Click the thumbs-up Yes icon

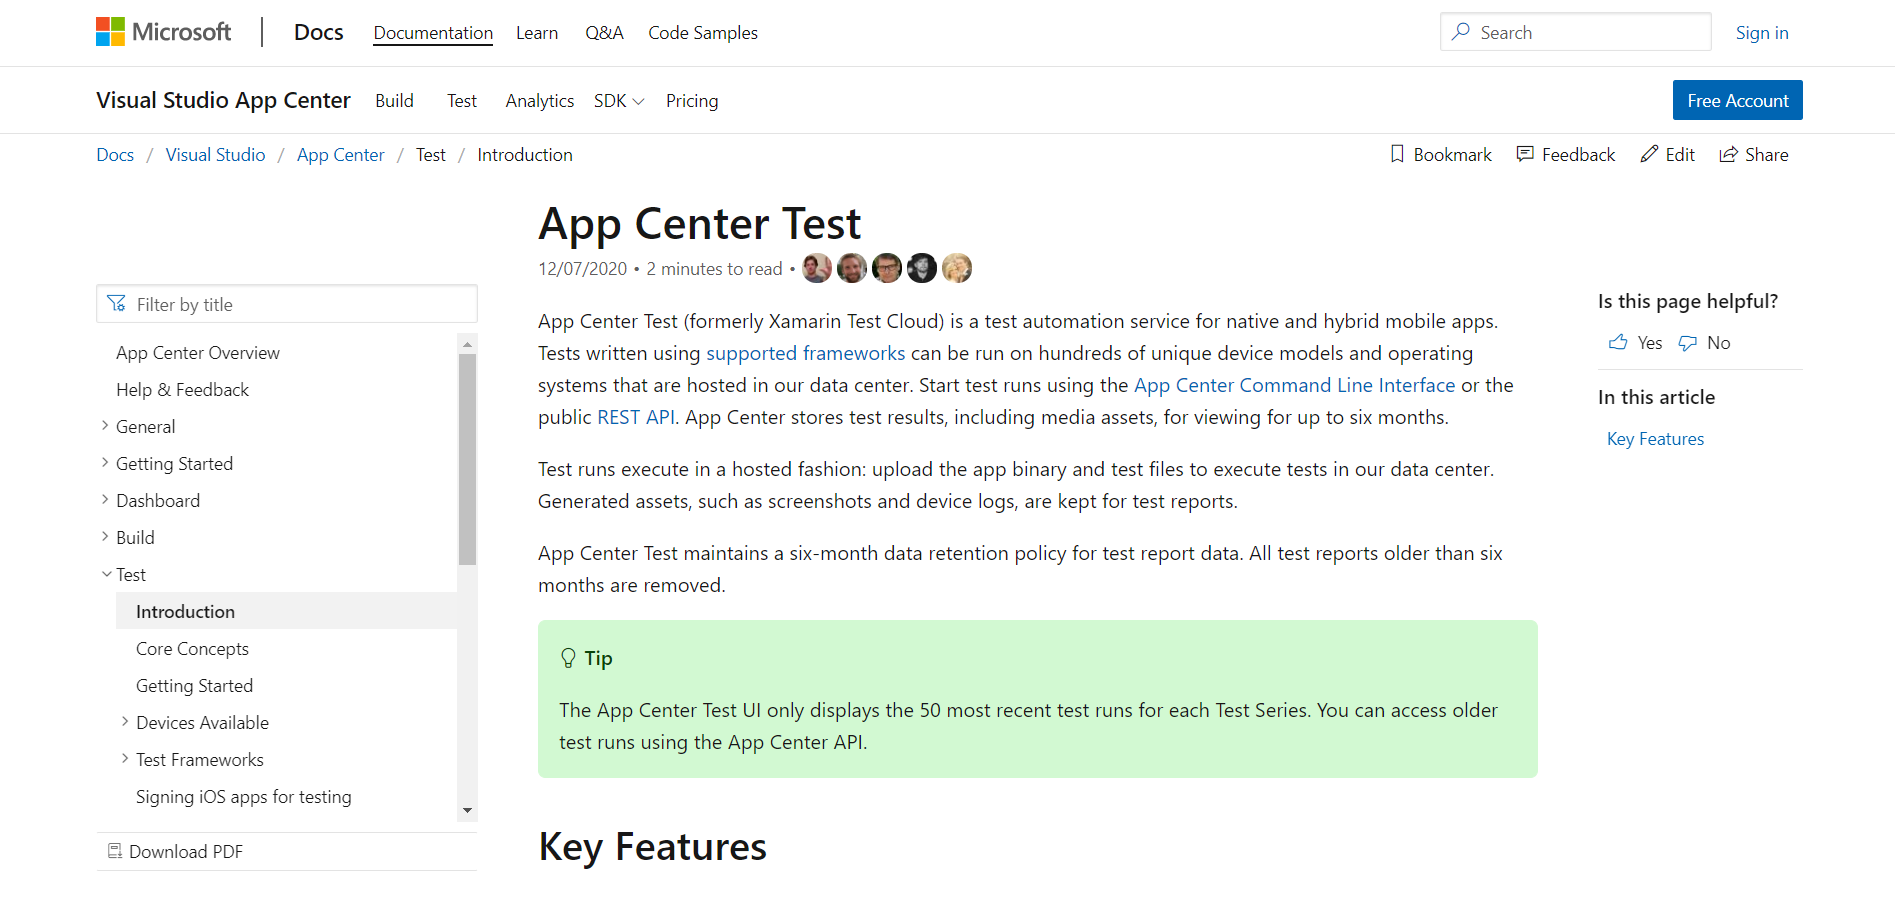tap(1618, 342)
